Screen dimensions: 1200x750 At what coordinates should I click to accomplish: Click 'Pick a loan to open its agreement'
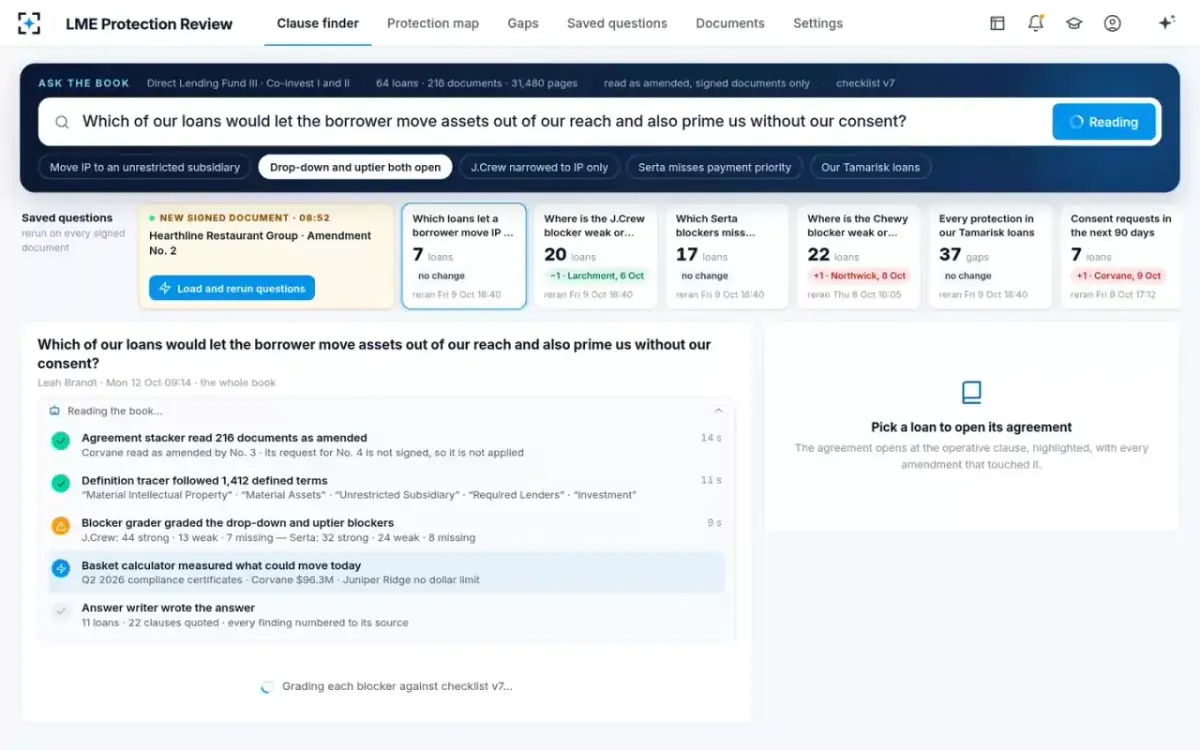coord(971,427)
